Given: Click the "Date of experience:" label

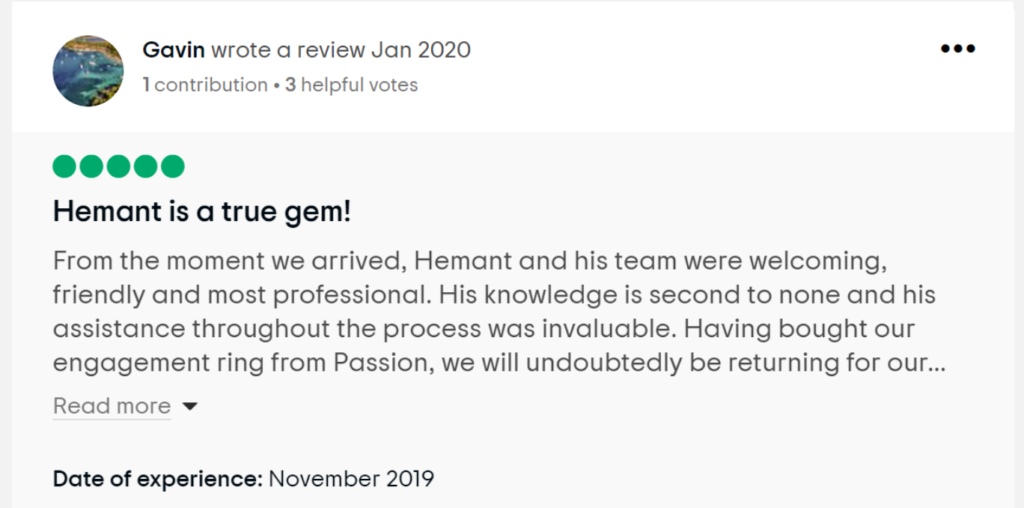Looking at the screenshot, I should [157, 478].
